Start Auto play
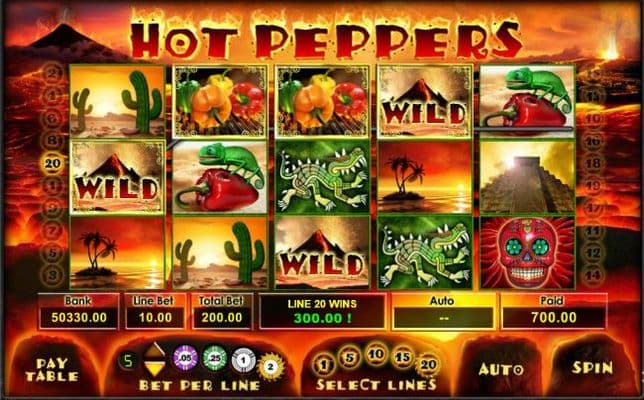 click(x=501, y=370)
